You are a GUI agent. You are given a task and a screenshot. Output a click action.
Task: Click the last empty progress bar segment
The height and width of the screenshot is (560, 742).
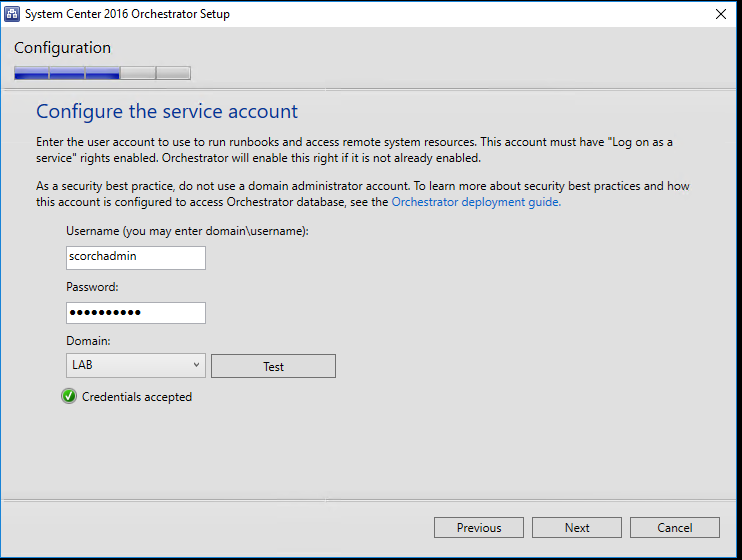tap(174, 73)
